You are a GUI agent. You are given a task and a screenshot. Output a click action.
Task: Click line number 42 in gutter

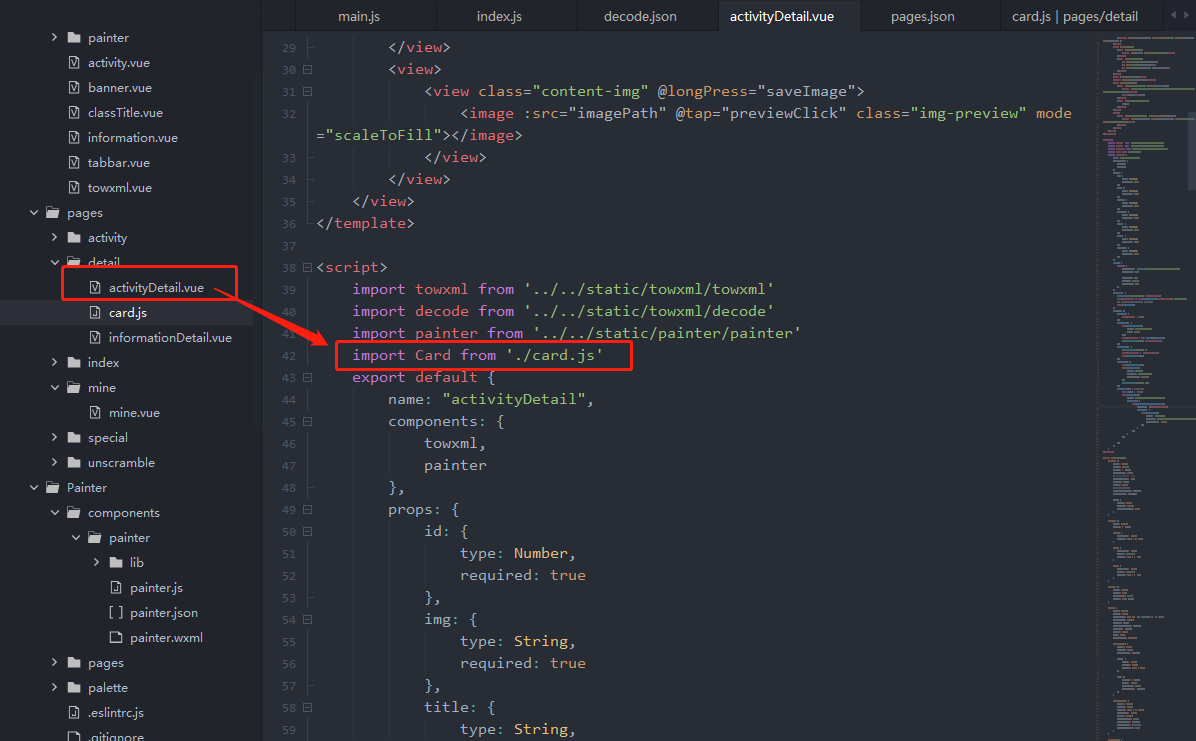pos(288,356)
